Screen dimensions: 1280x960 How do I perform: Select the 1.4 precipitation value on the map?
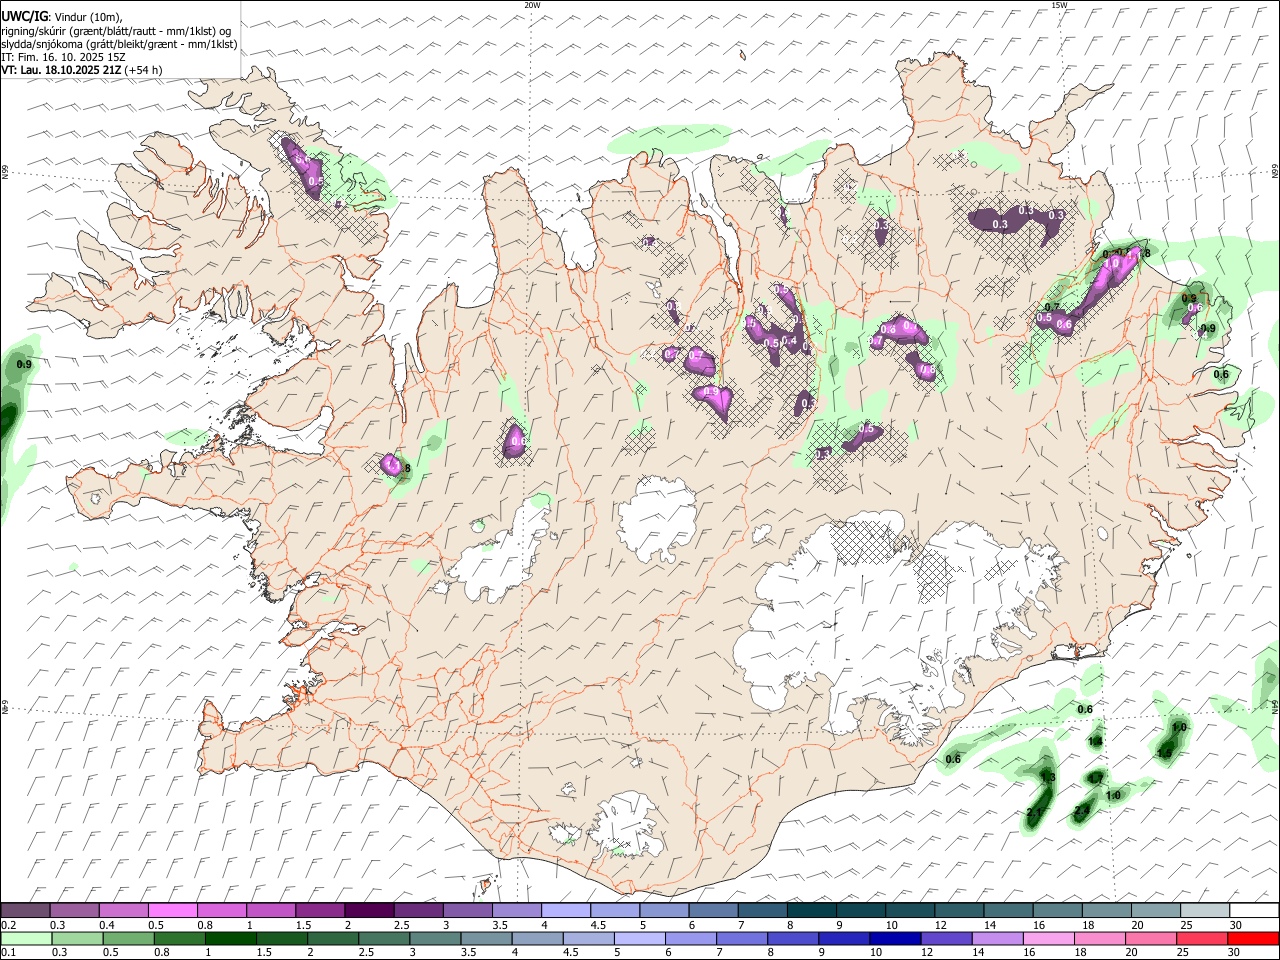(1095, 741)
